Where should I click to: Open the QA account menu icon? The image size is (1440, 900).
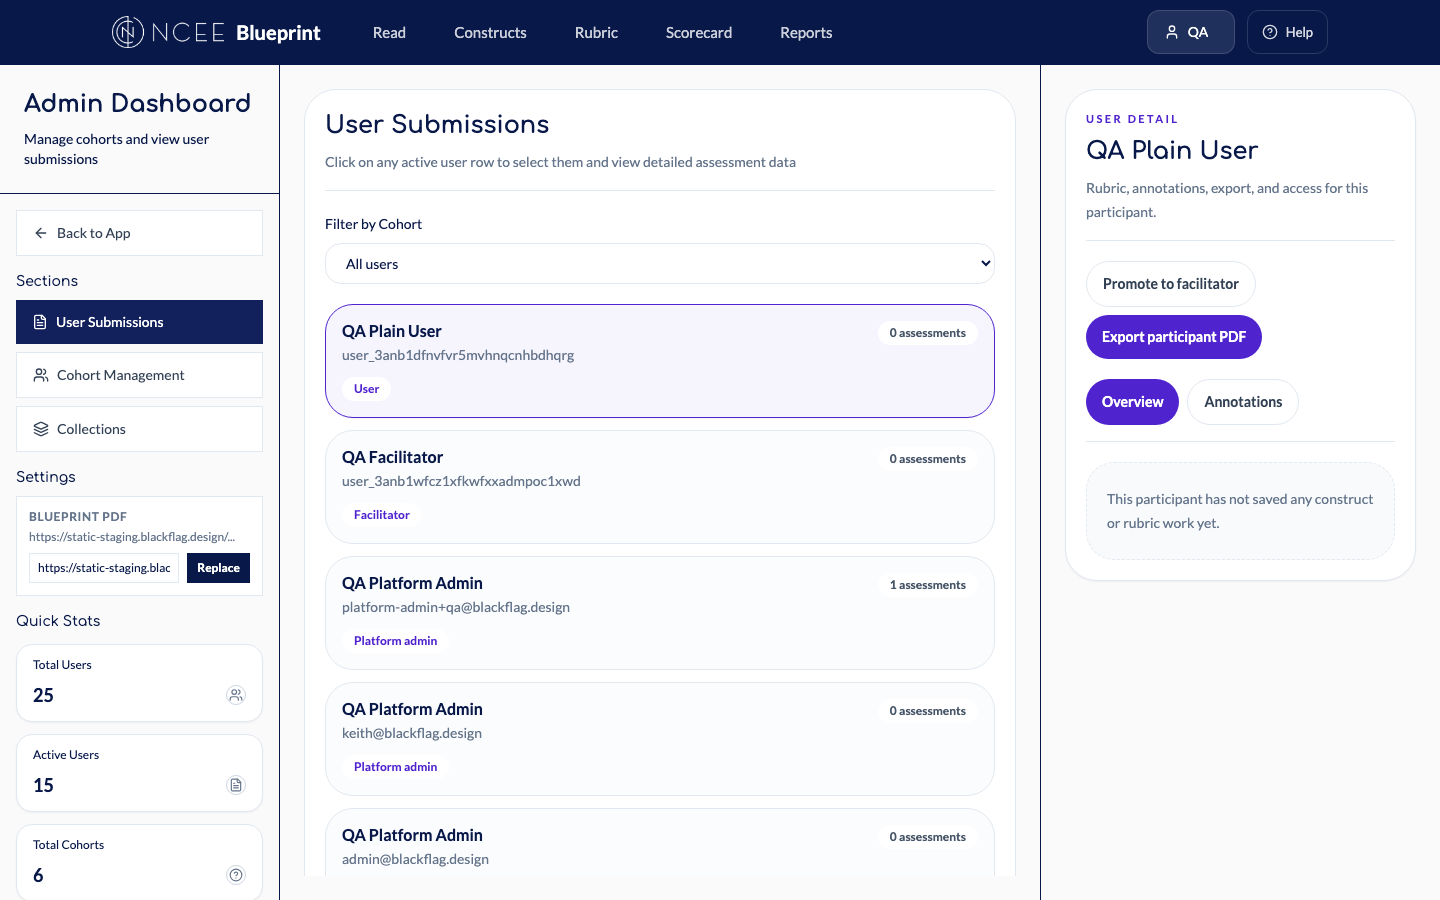1172,31
